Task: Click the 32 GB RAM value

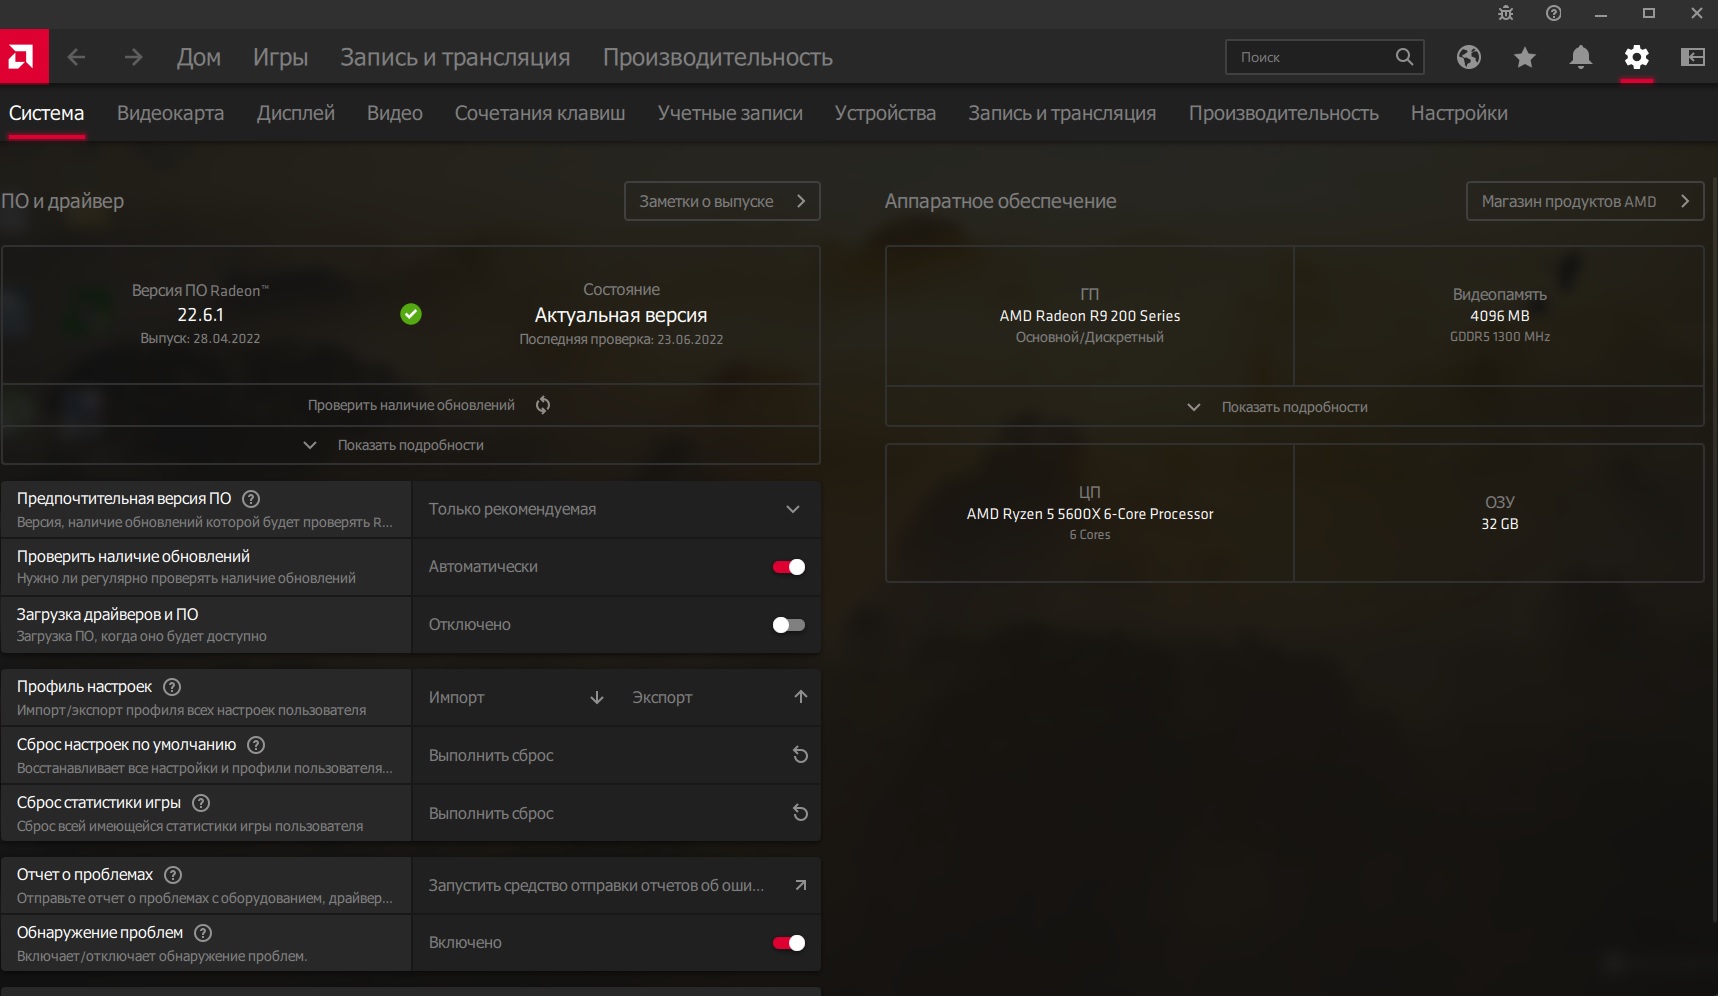Action: click(x=1500, y=524)
